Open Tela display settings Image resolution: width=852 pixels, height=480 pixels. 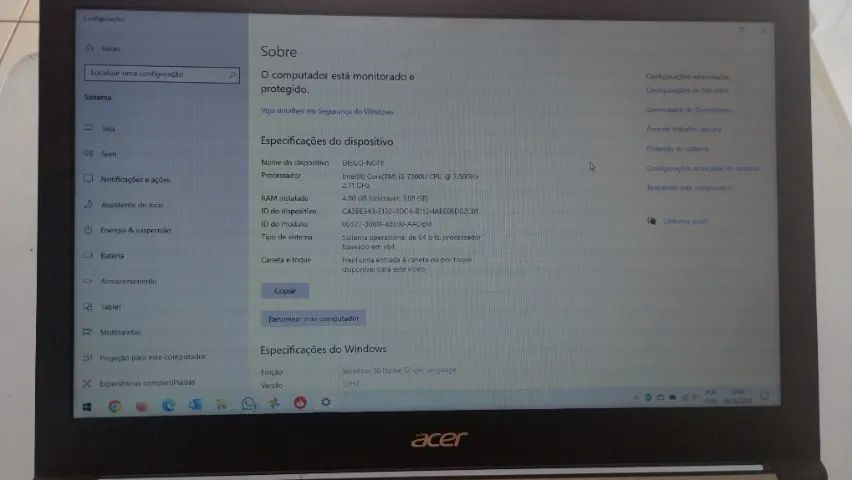pos(100,128)
